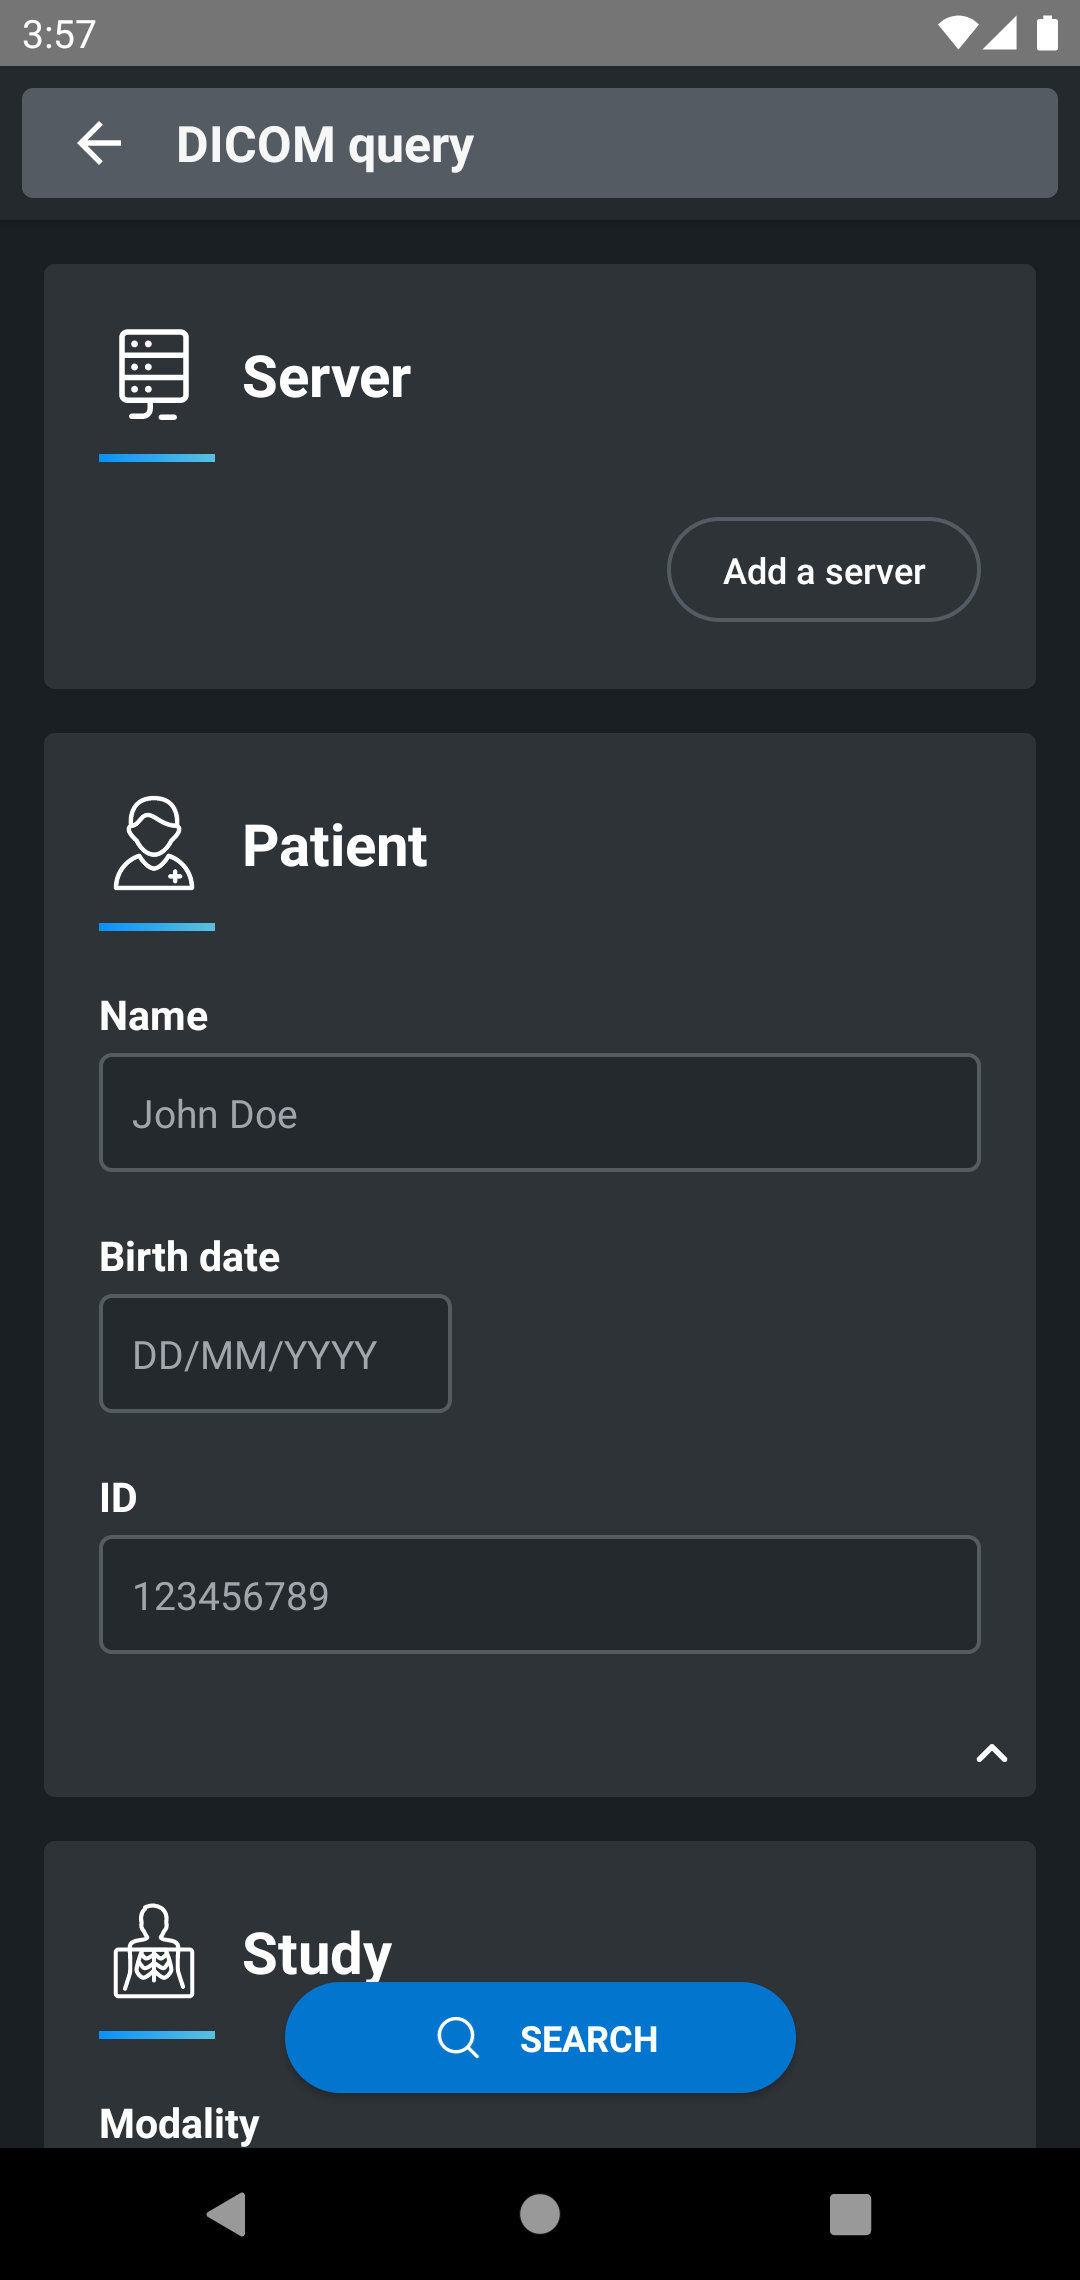
Task: Tap the battery icon in status bar
Action: 1047,33
